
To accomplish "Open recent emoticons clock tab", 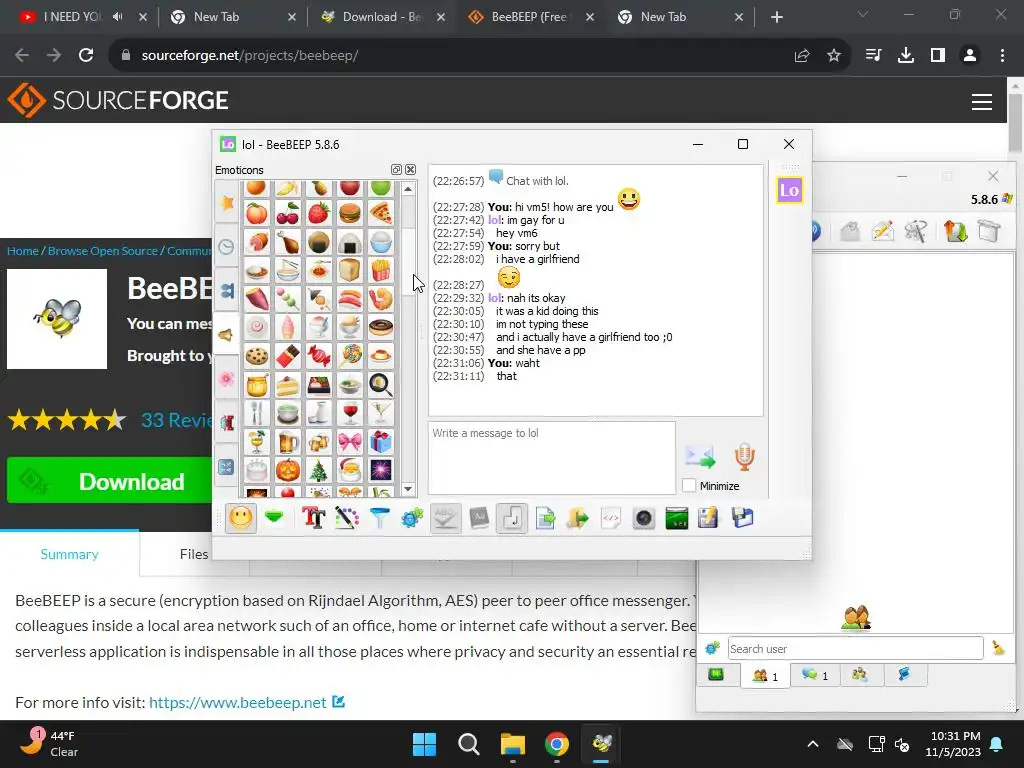I will (x=227, y=247).
